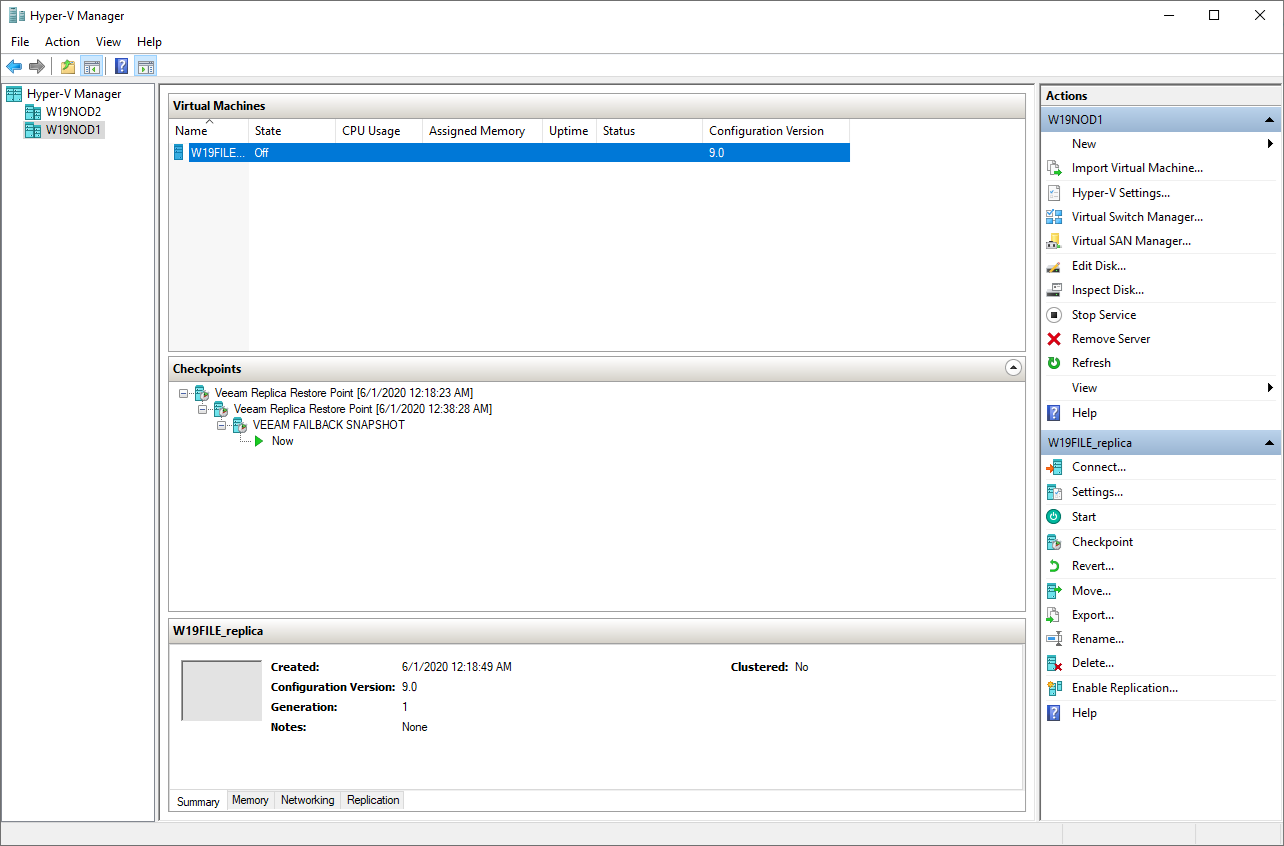Click the Edit Disk icon
Image resolution: width=1284 pixels, height=846 pixels.
pos(1053,266)
